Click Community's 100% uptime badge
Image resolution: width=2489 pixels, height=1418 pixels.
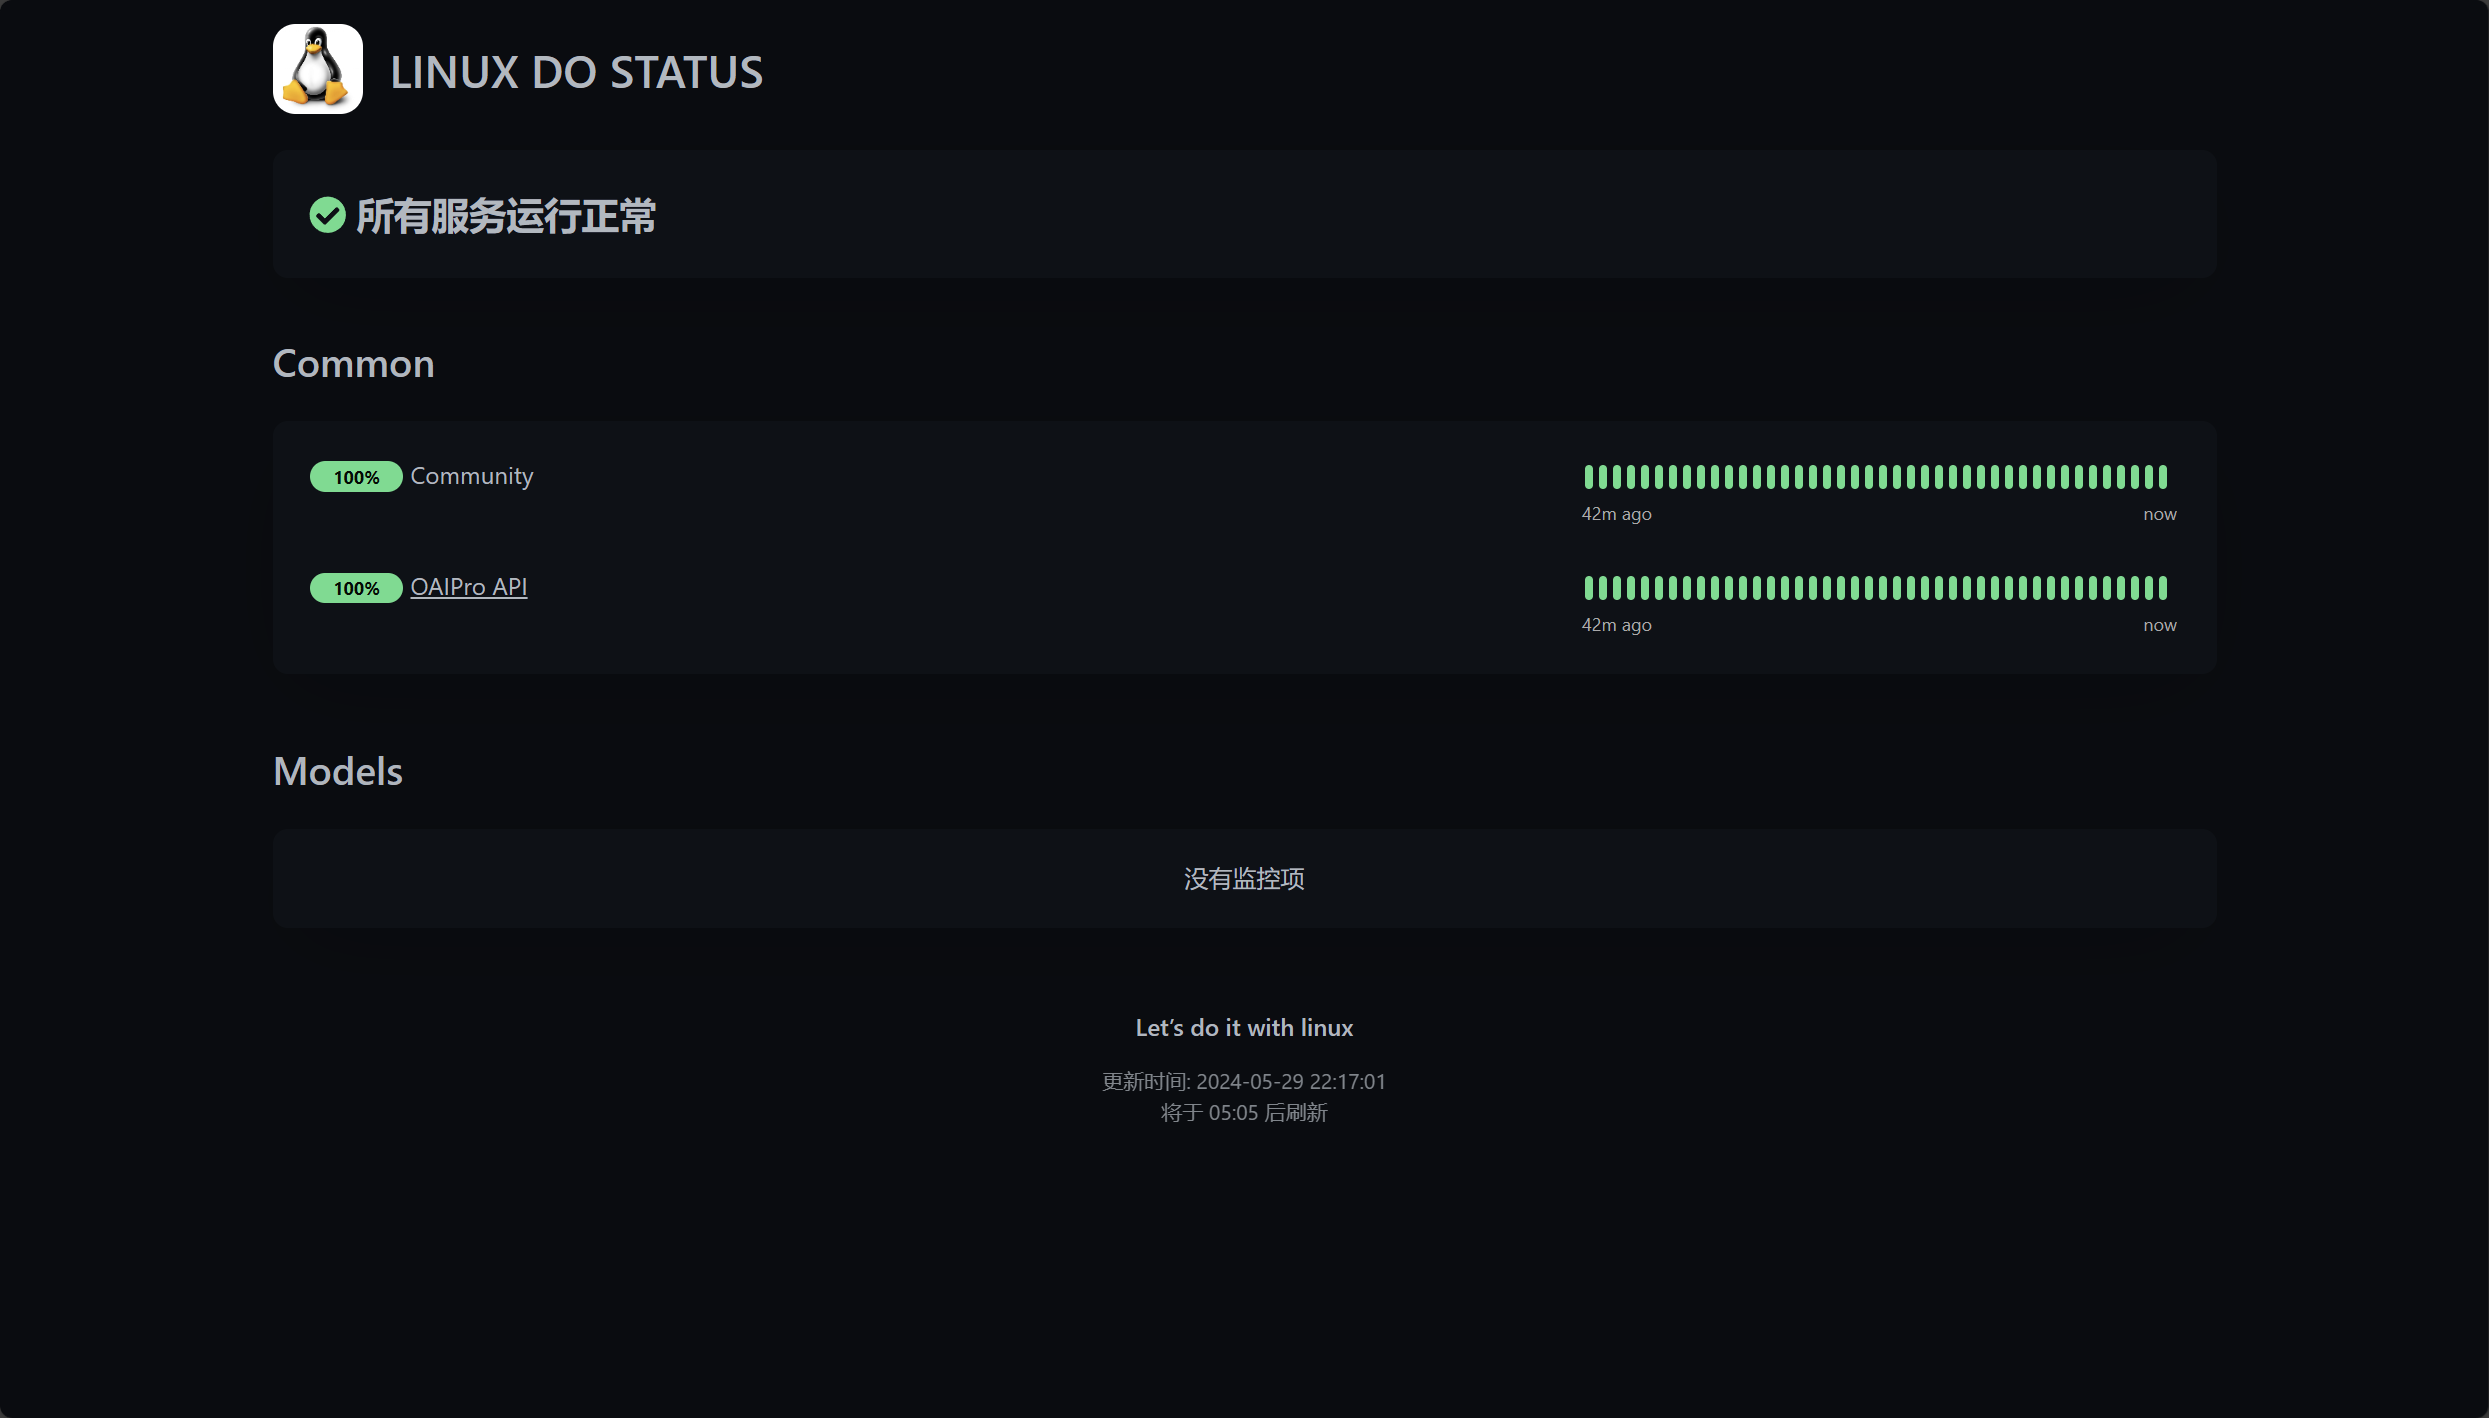[x=356, y=477]
